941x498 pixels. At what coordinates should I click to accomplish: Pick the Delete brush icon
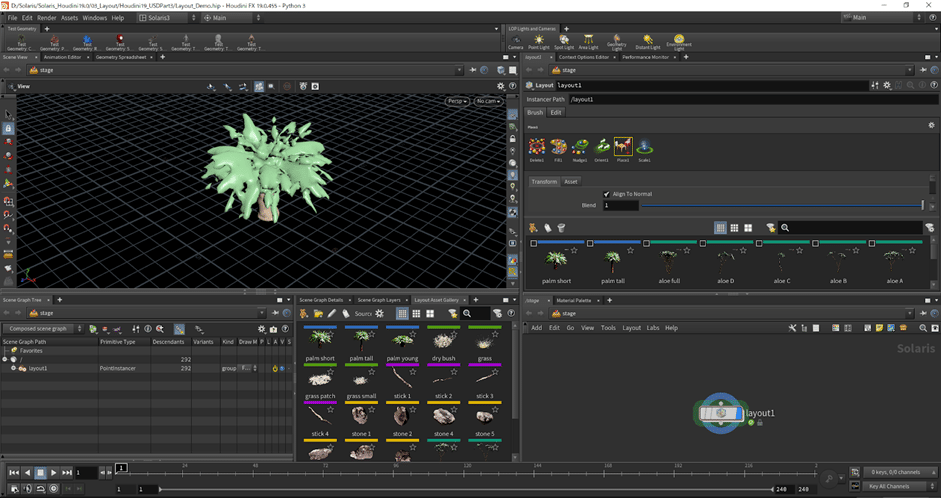tap(537, 148)
